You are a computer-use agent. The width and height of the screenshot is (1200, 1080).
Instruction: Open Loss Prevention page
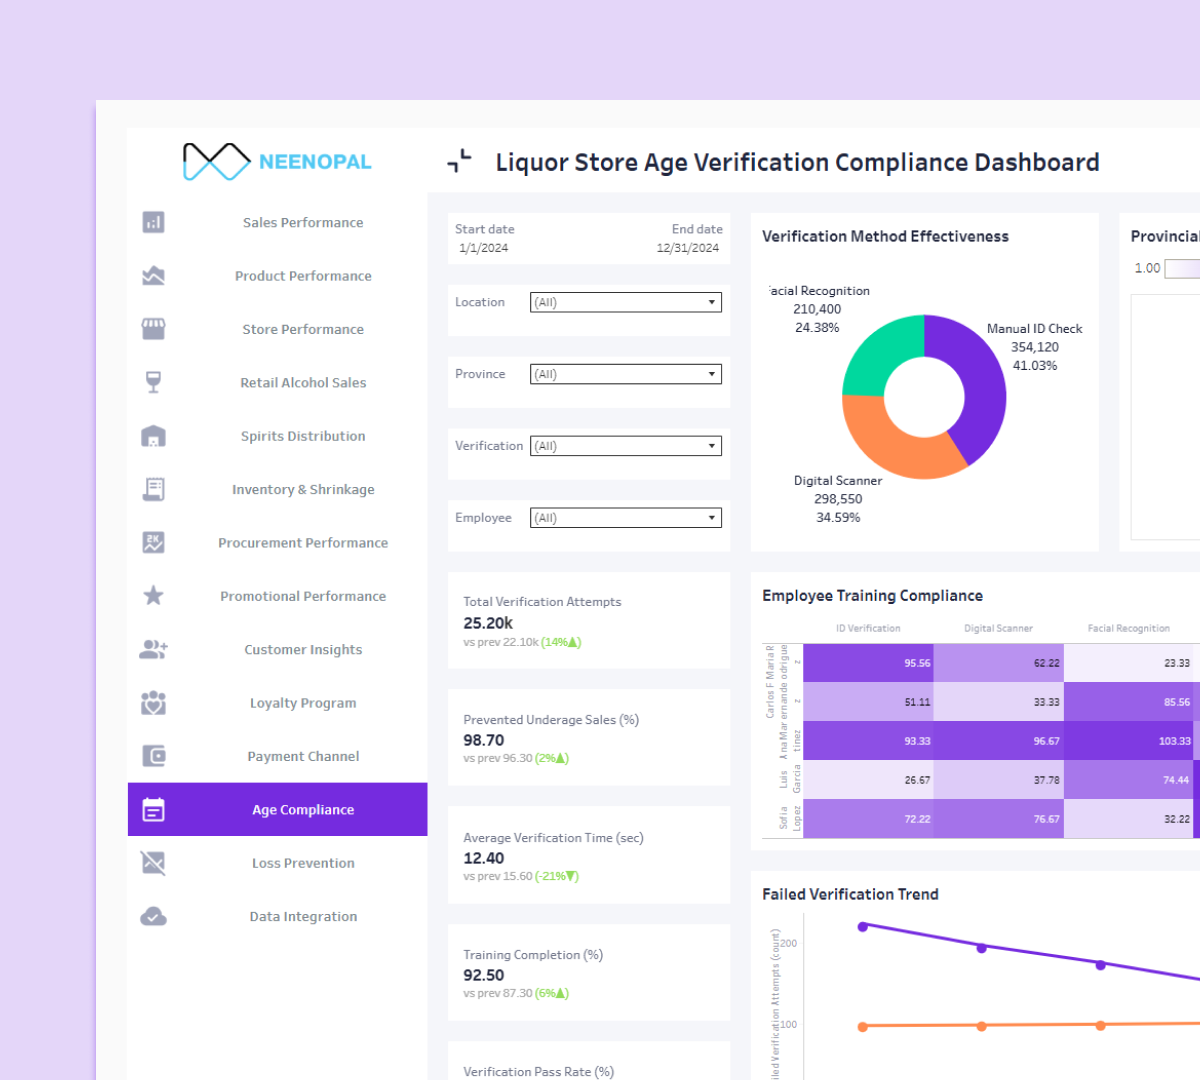pos(303,863)
